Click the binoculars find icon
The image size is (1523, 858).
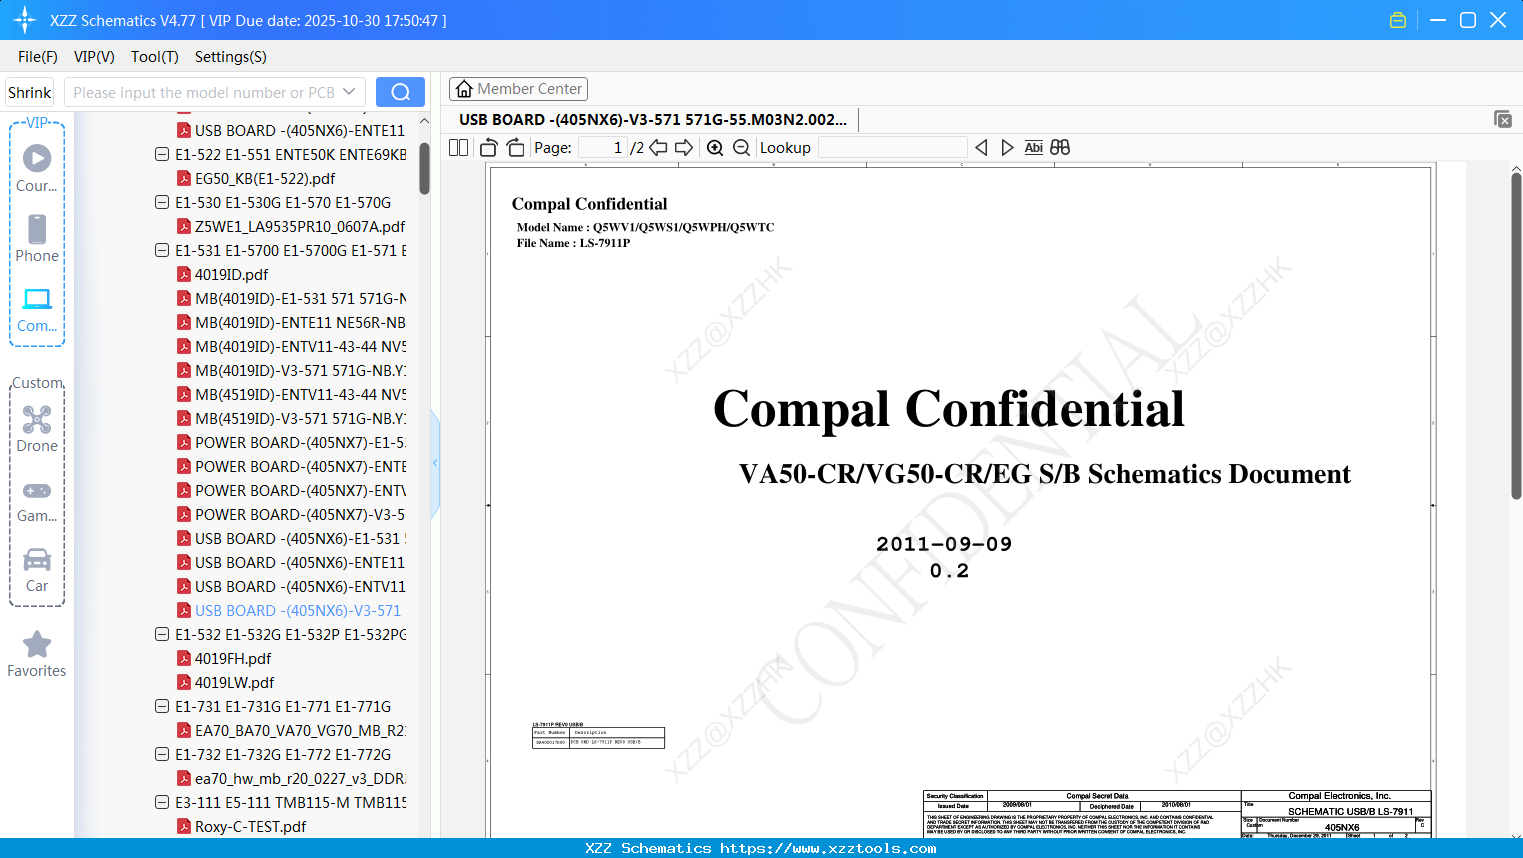(1060, 147)
